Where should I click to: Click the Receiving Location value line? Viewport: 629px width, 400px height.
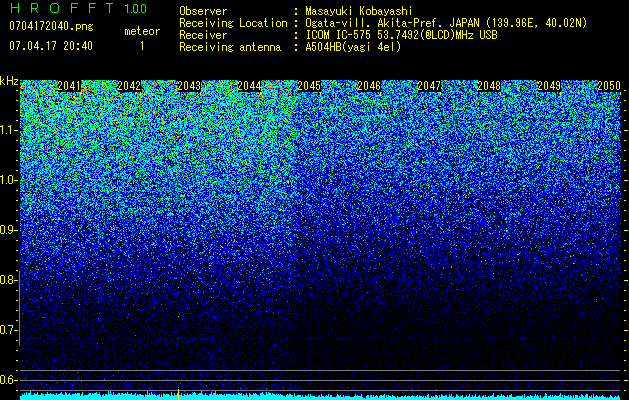[446, 23]
